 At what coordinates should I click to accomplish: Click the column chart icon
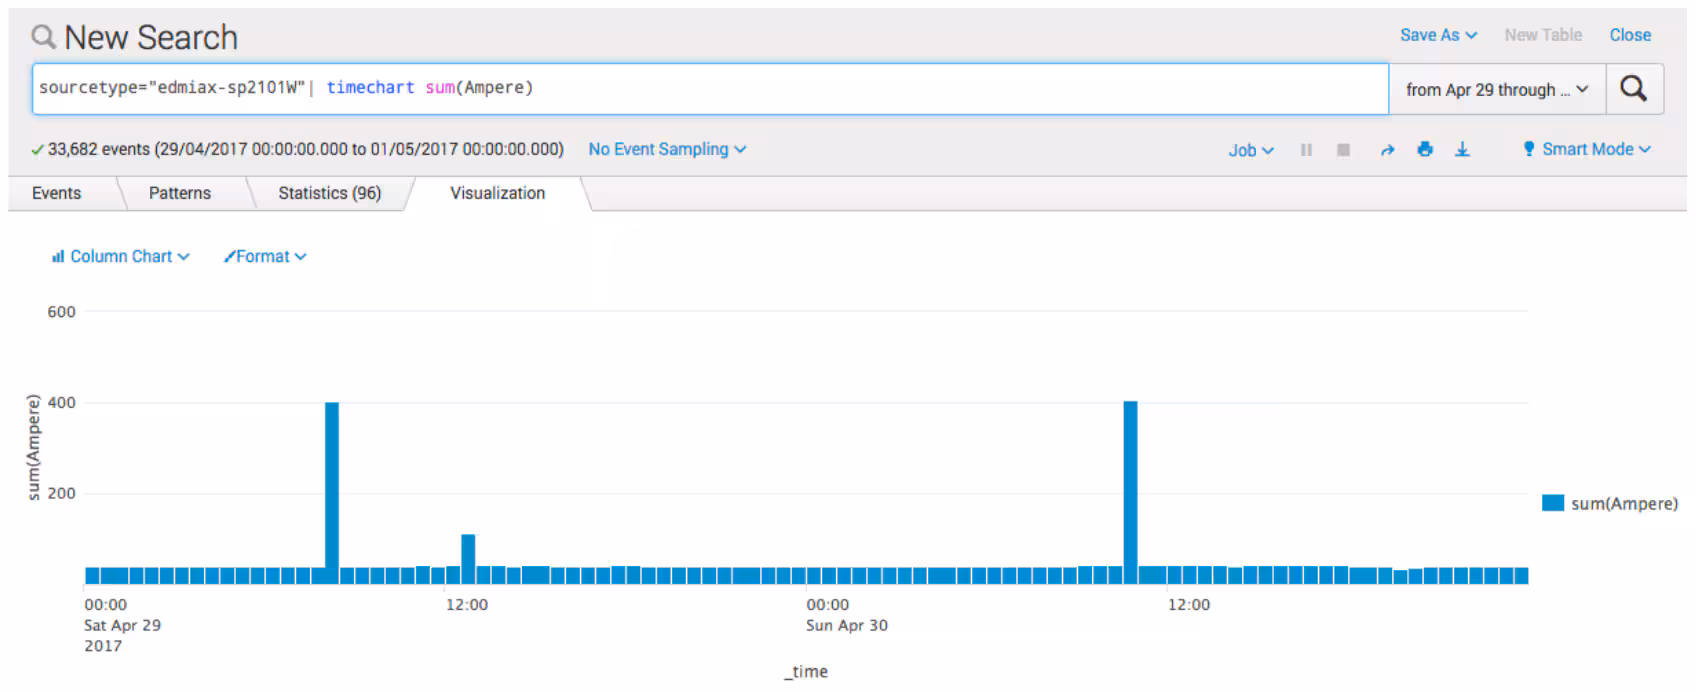pyautogui.click(x=58, y=257)
